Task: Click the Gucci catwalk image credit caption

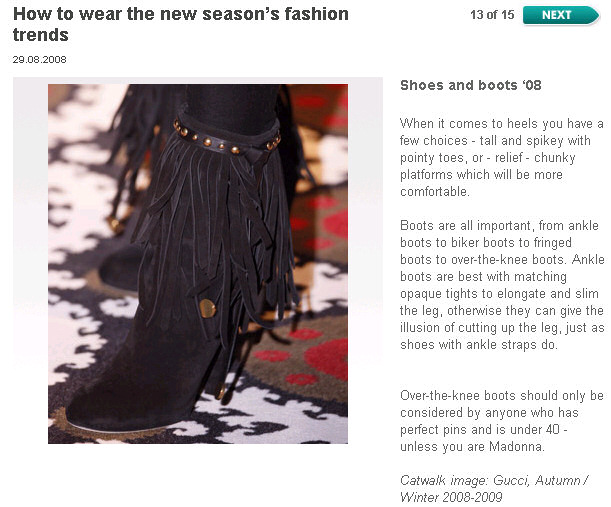Action: (x=494, y=489)
